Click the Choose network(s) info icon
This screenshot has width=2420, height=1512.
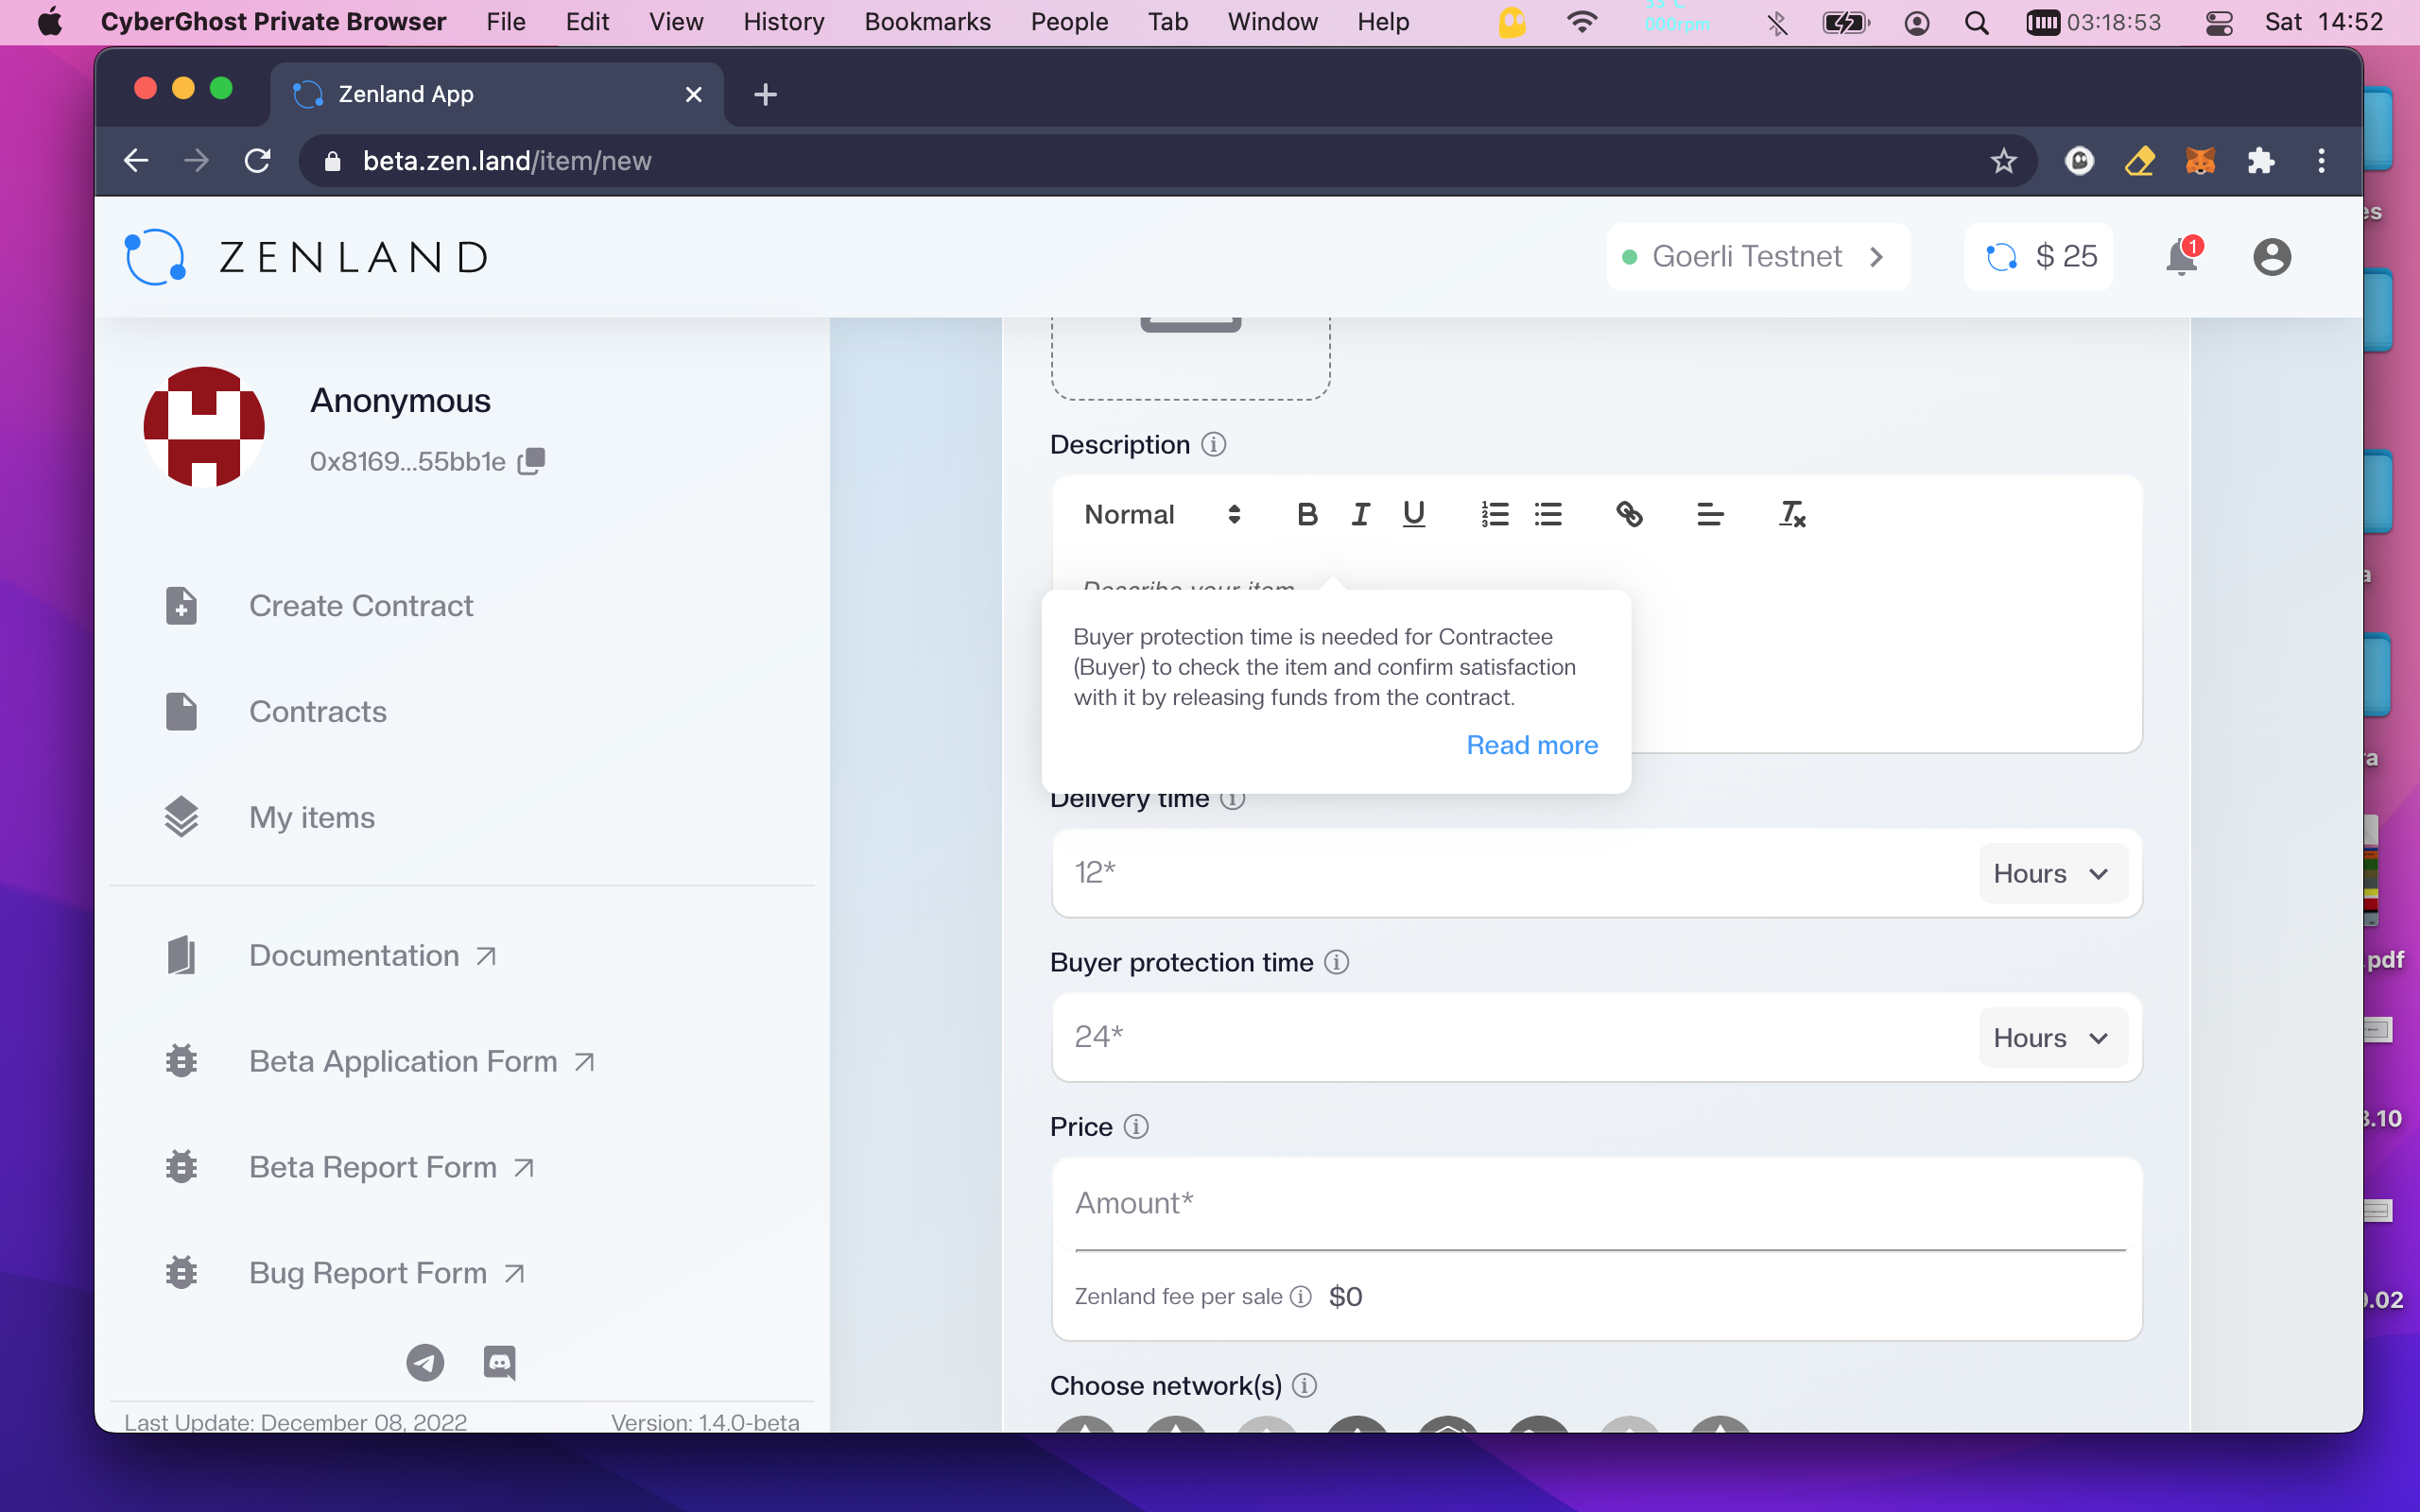pos(1304,1385)
